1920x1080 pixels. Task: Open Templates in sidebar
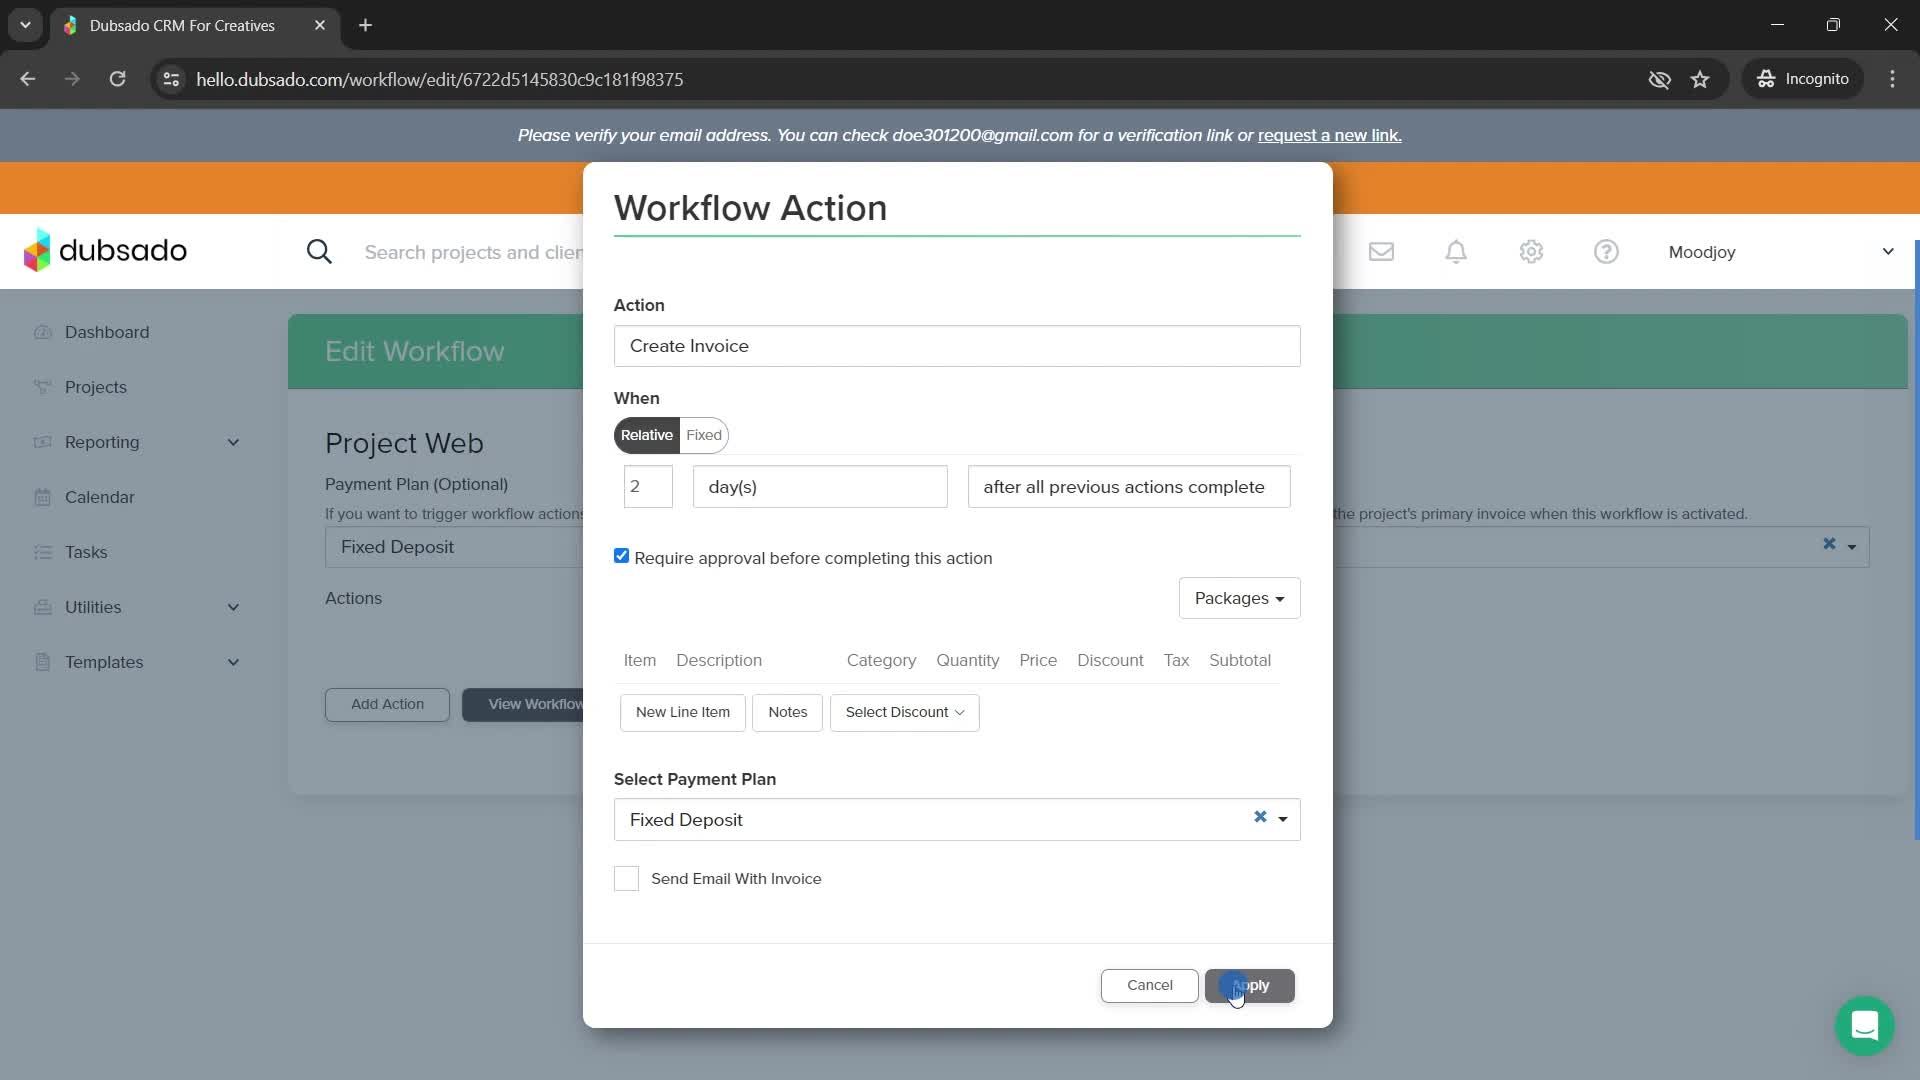coord(104,662)
